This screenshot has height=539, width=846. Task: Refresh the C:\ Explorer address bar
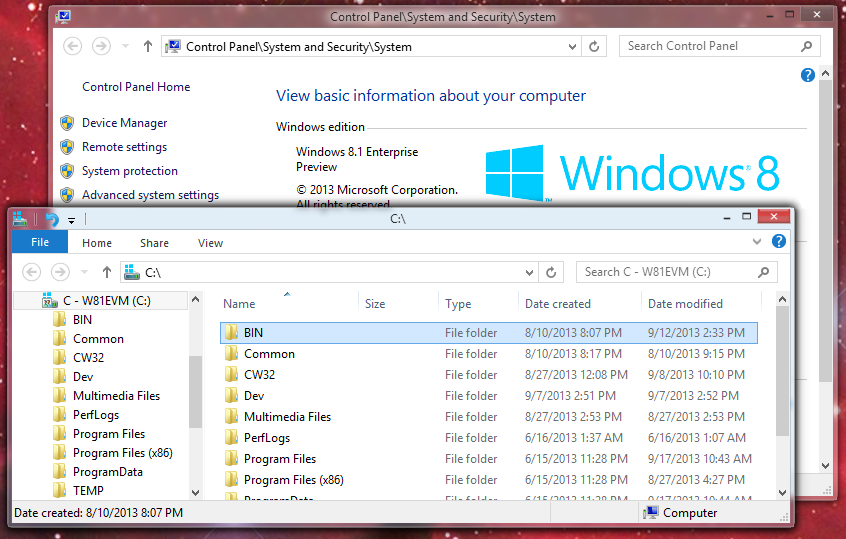551,272
